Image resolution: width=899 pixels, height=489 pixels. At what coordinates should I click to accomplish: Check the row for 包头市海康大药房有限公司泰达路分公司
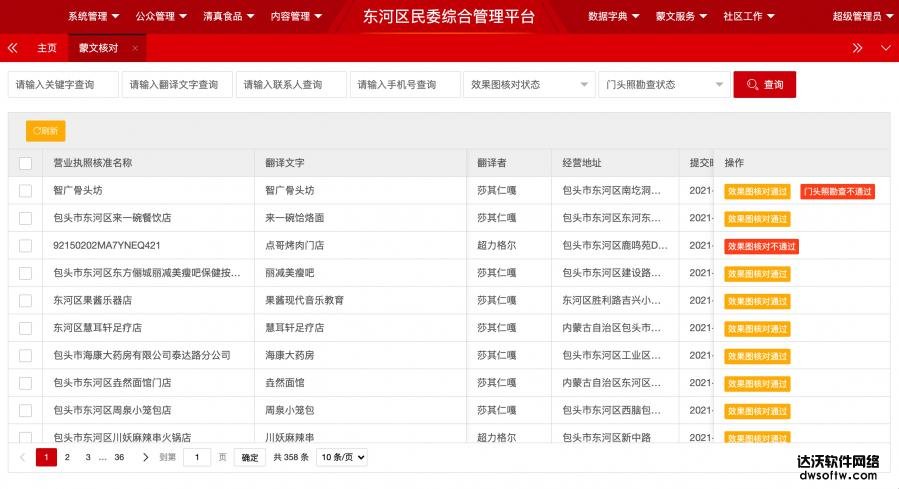click(25, 355)
